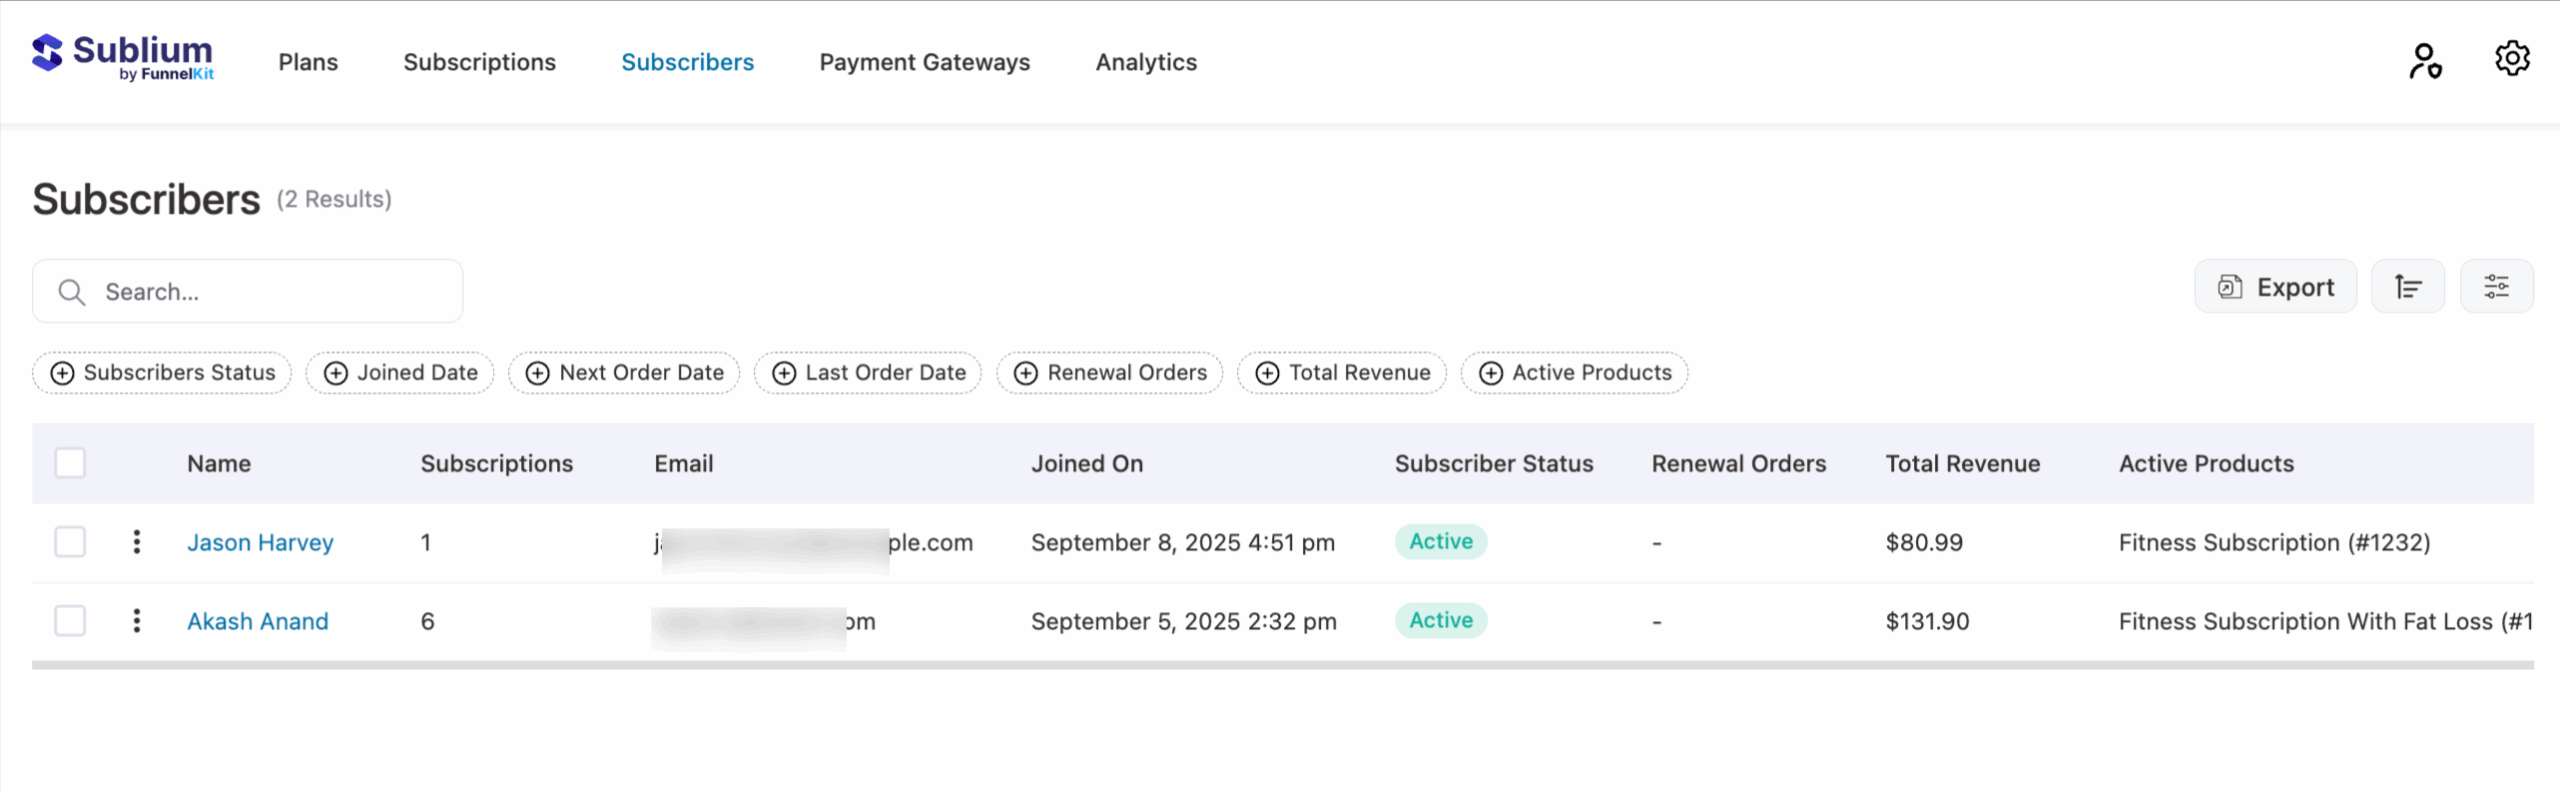Click the horizontal table scrollbar

click(x=1280, y=665)
